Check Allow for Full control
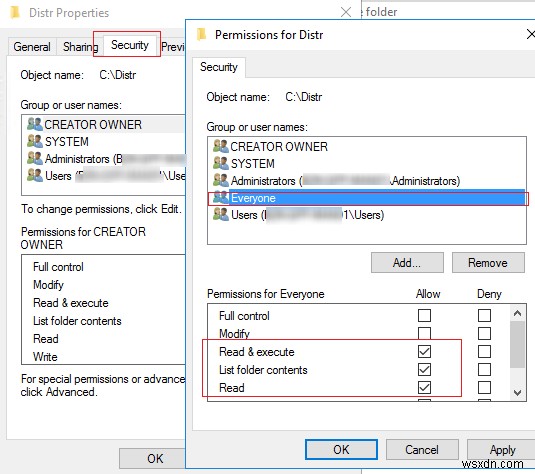Image resolution: width=535 pixels, height=474 pixels. pos(424,315)
